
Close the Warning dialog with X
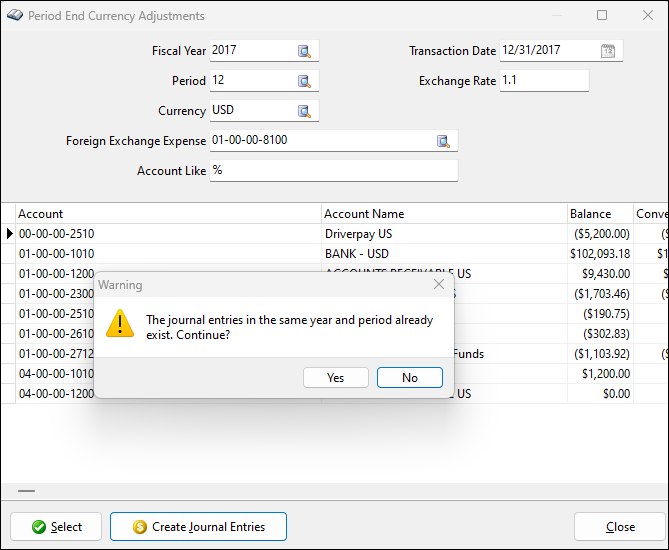click(x=438, y=285)
